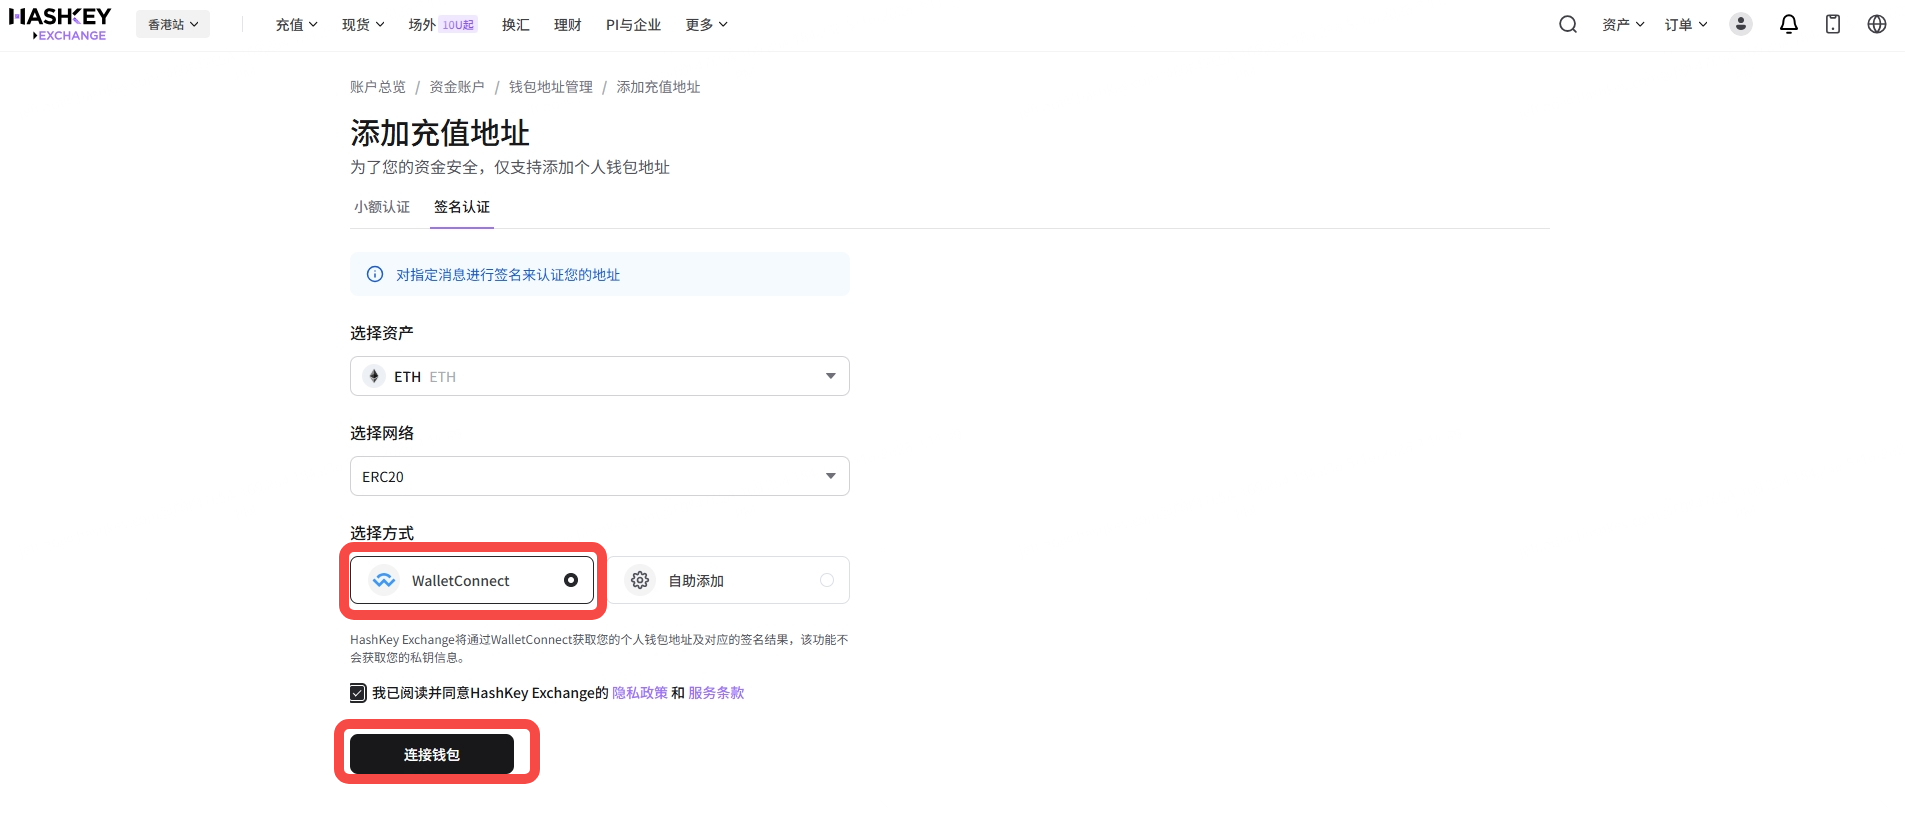Click the Ethereum coin icon
Screen dimensions: 1905x813
coord(374,376)
